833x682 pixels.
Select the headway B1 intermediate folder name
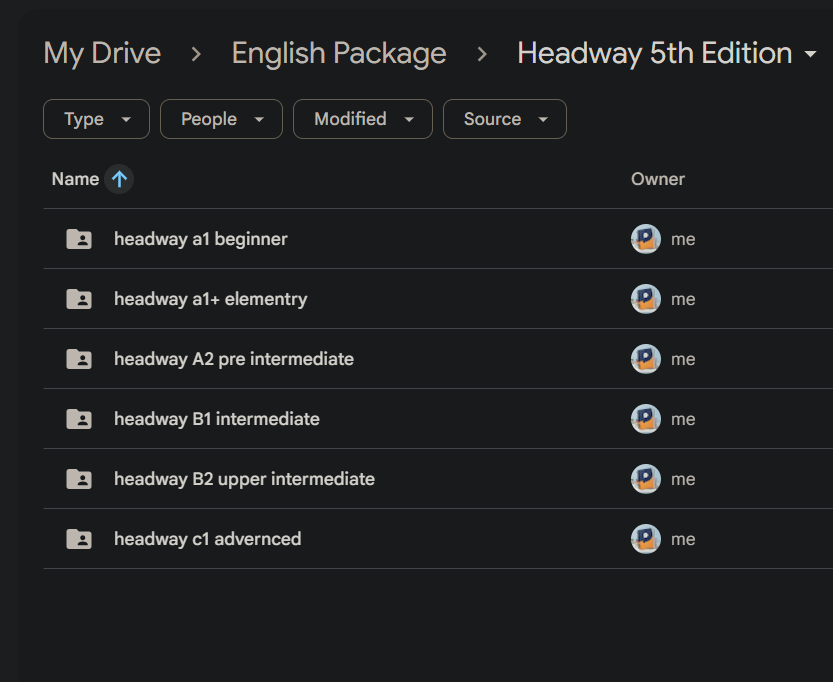point(217,419)
